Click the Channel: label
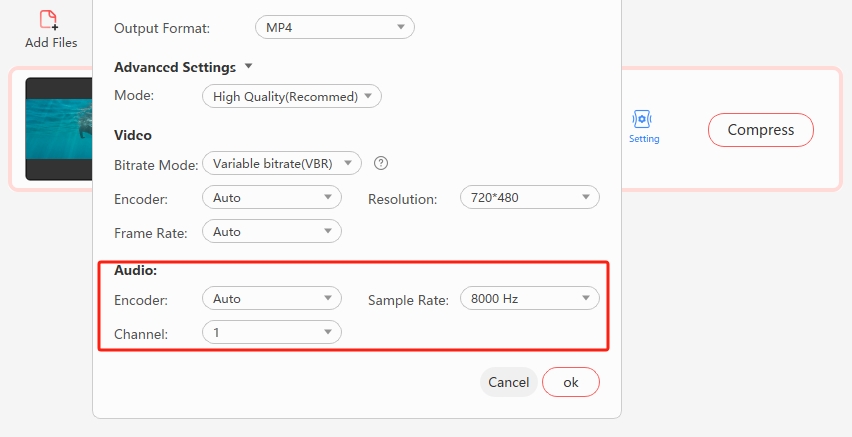This screenshot has height=437, width=852. pos(141,334)
